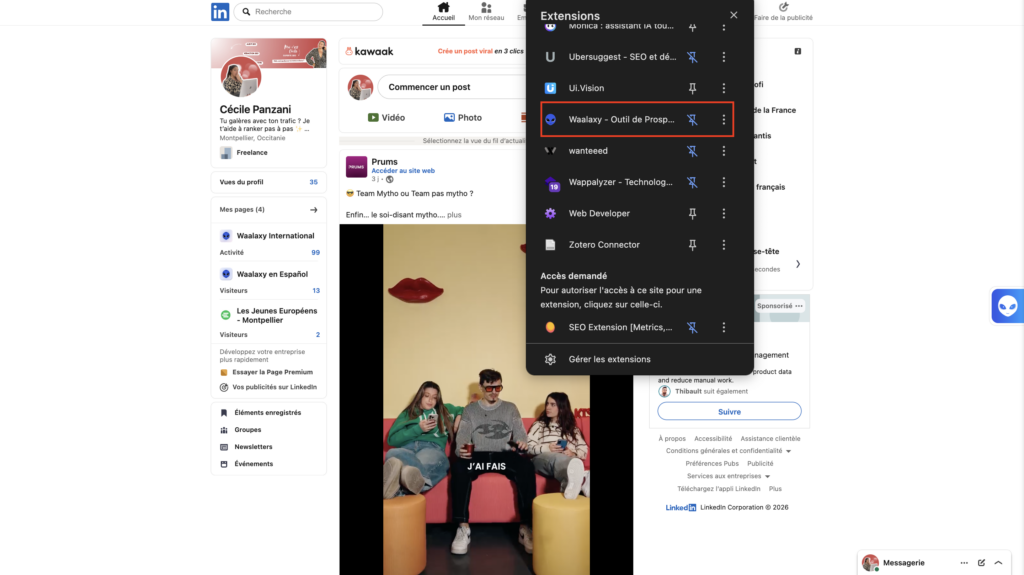Click the Gérer les extensions gear icon
Image resolution: width=1024 pixels, height=575 pixels.
point(550,359)
